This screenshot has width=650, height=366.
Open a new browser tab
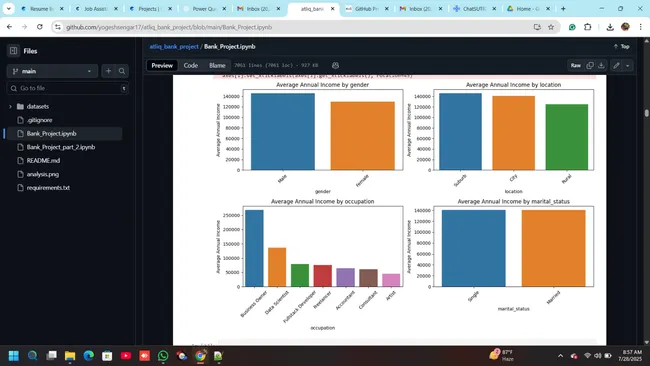(x=563, y=8)
